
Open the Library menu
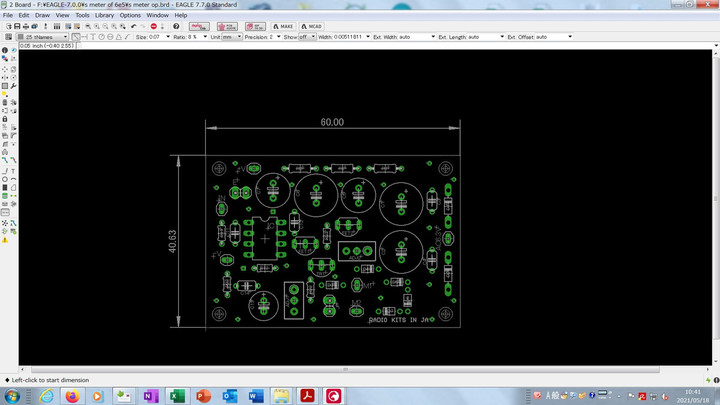[x=104, y=16]
